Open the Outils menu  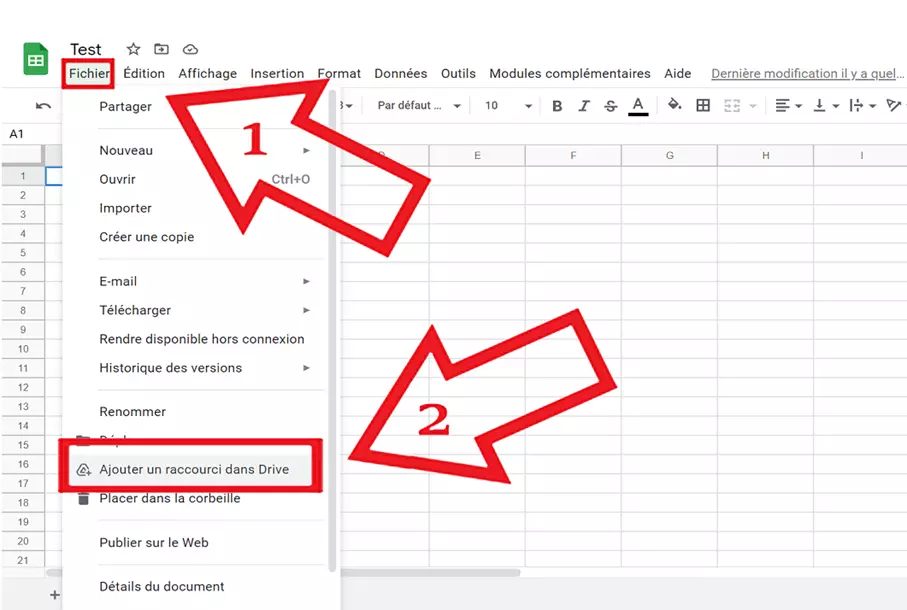(x=458, y=73)
